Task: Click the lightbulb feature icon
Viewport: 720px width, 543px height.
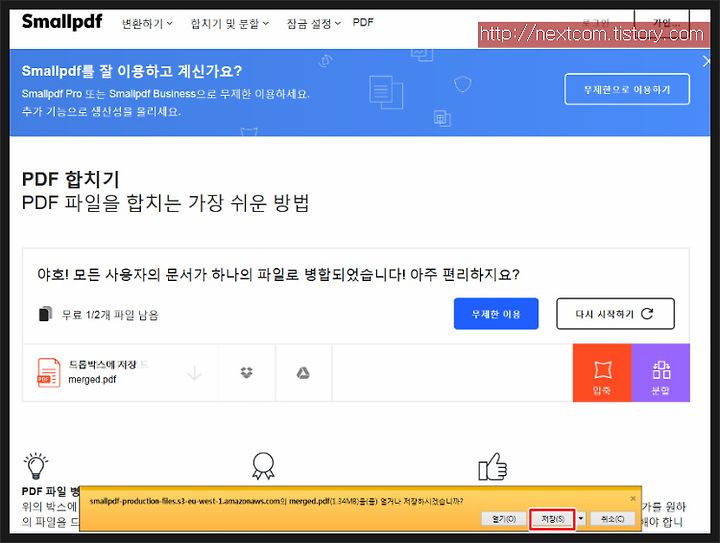Action: point(36,466)
